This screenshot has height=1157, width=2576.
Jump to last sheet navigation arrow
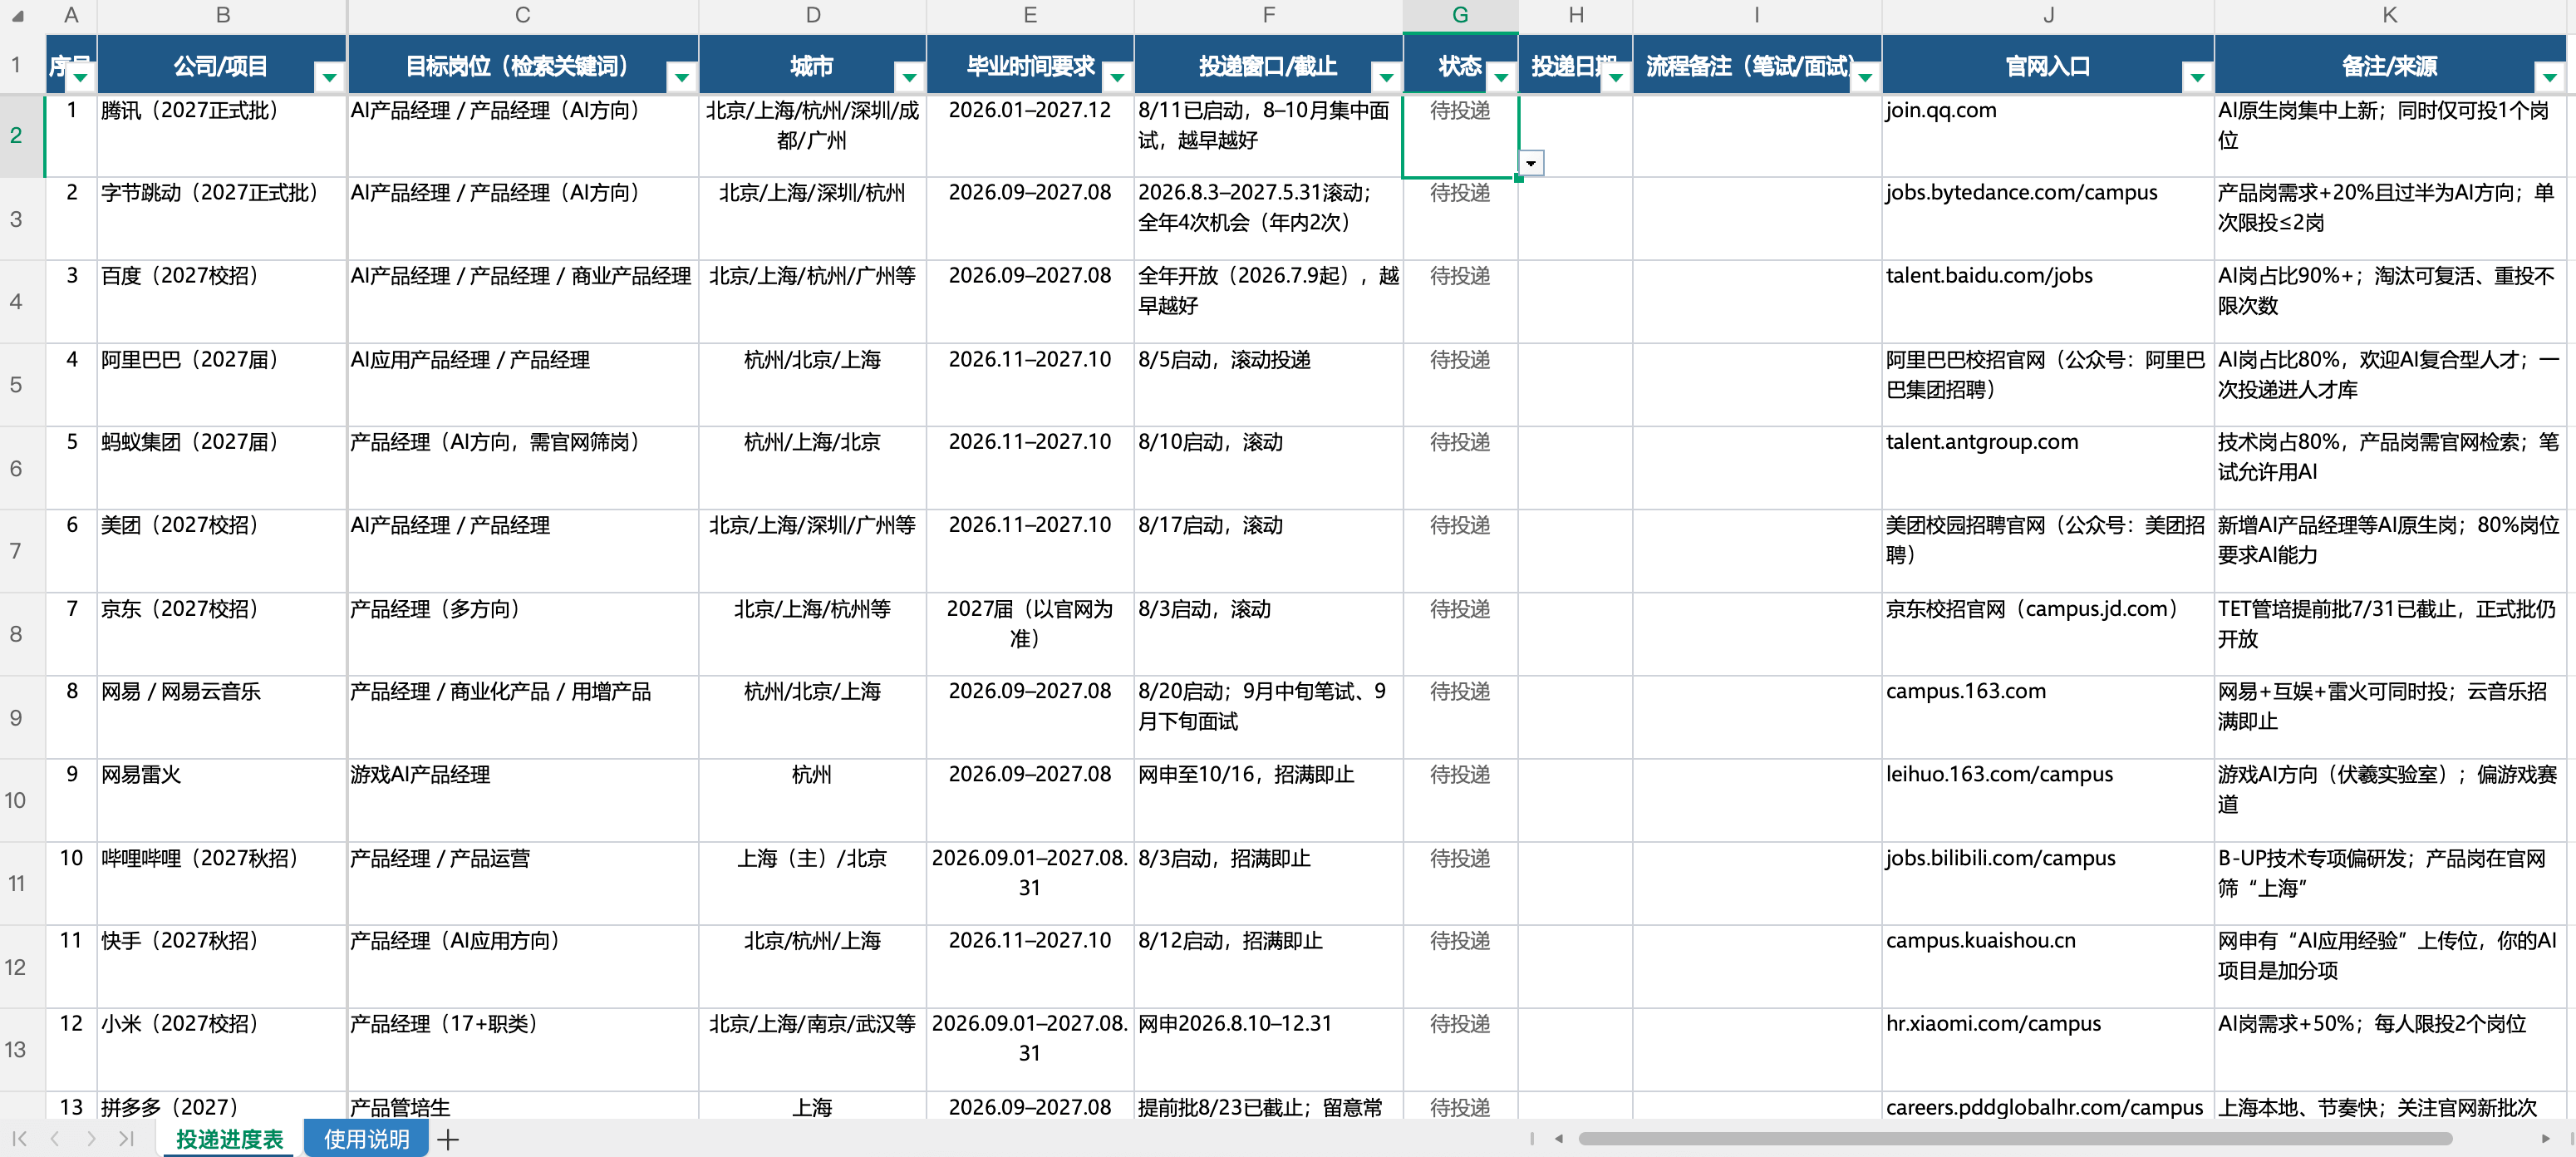pos(126,1139)
